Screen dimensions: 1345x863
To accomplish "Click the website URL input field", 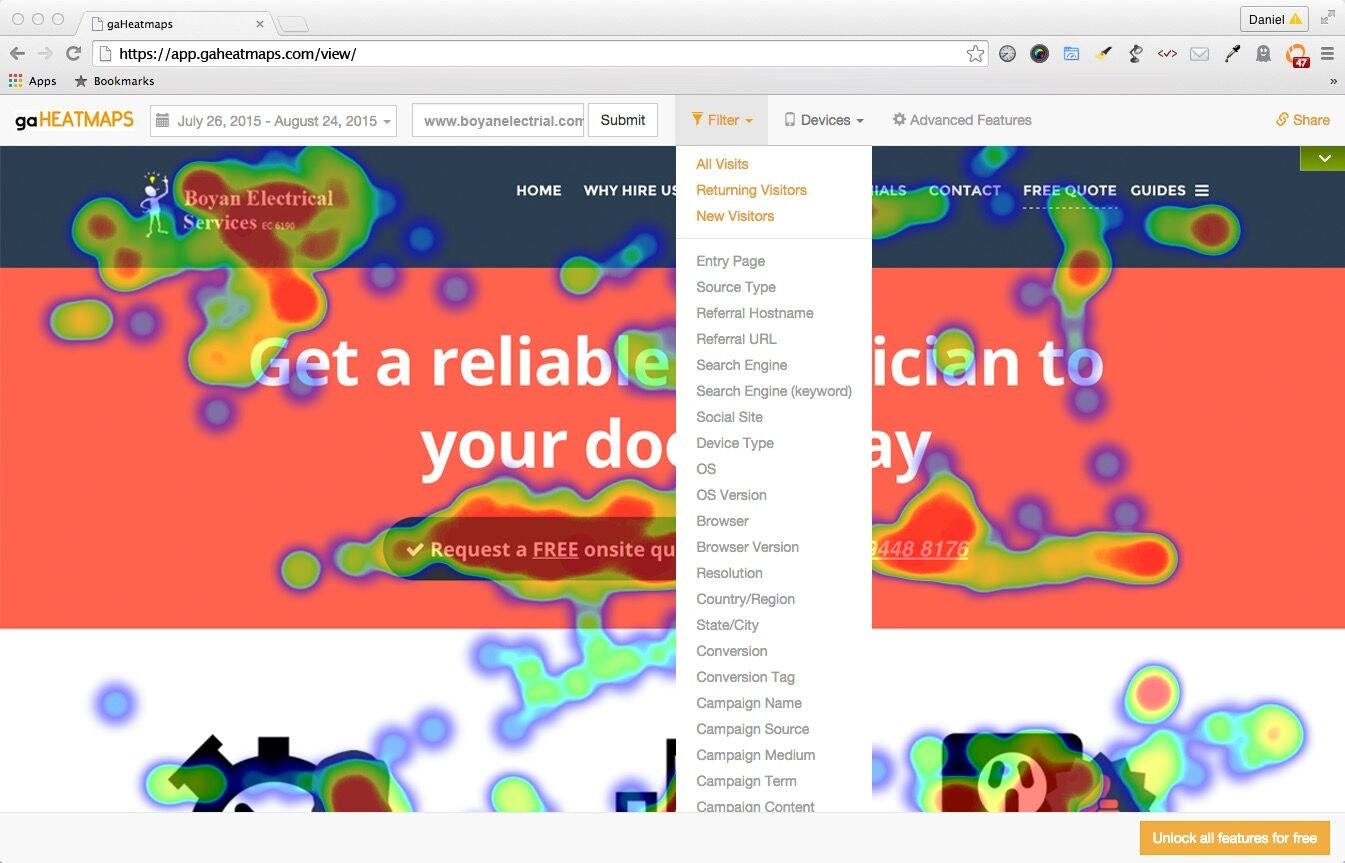I will 497,119.
